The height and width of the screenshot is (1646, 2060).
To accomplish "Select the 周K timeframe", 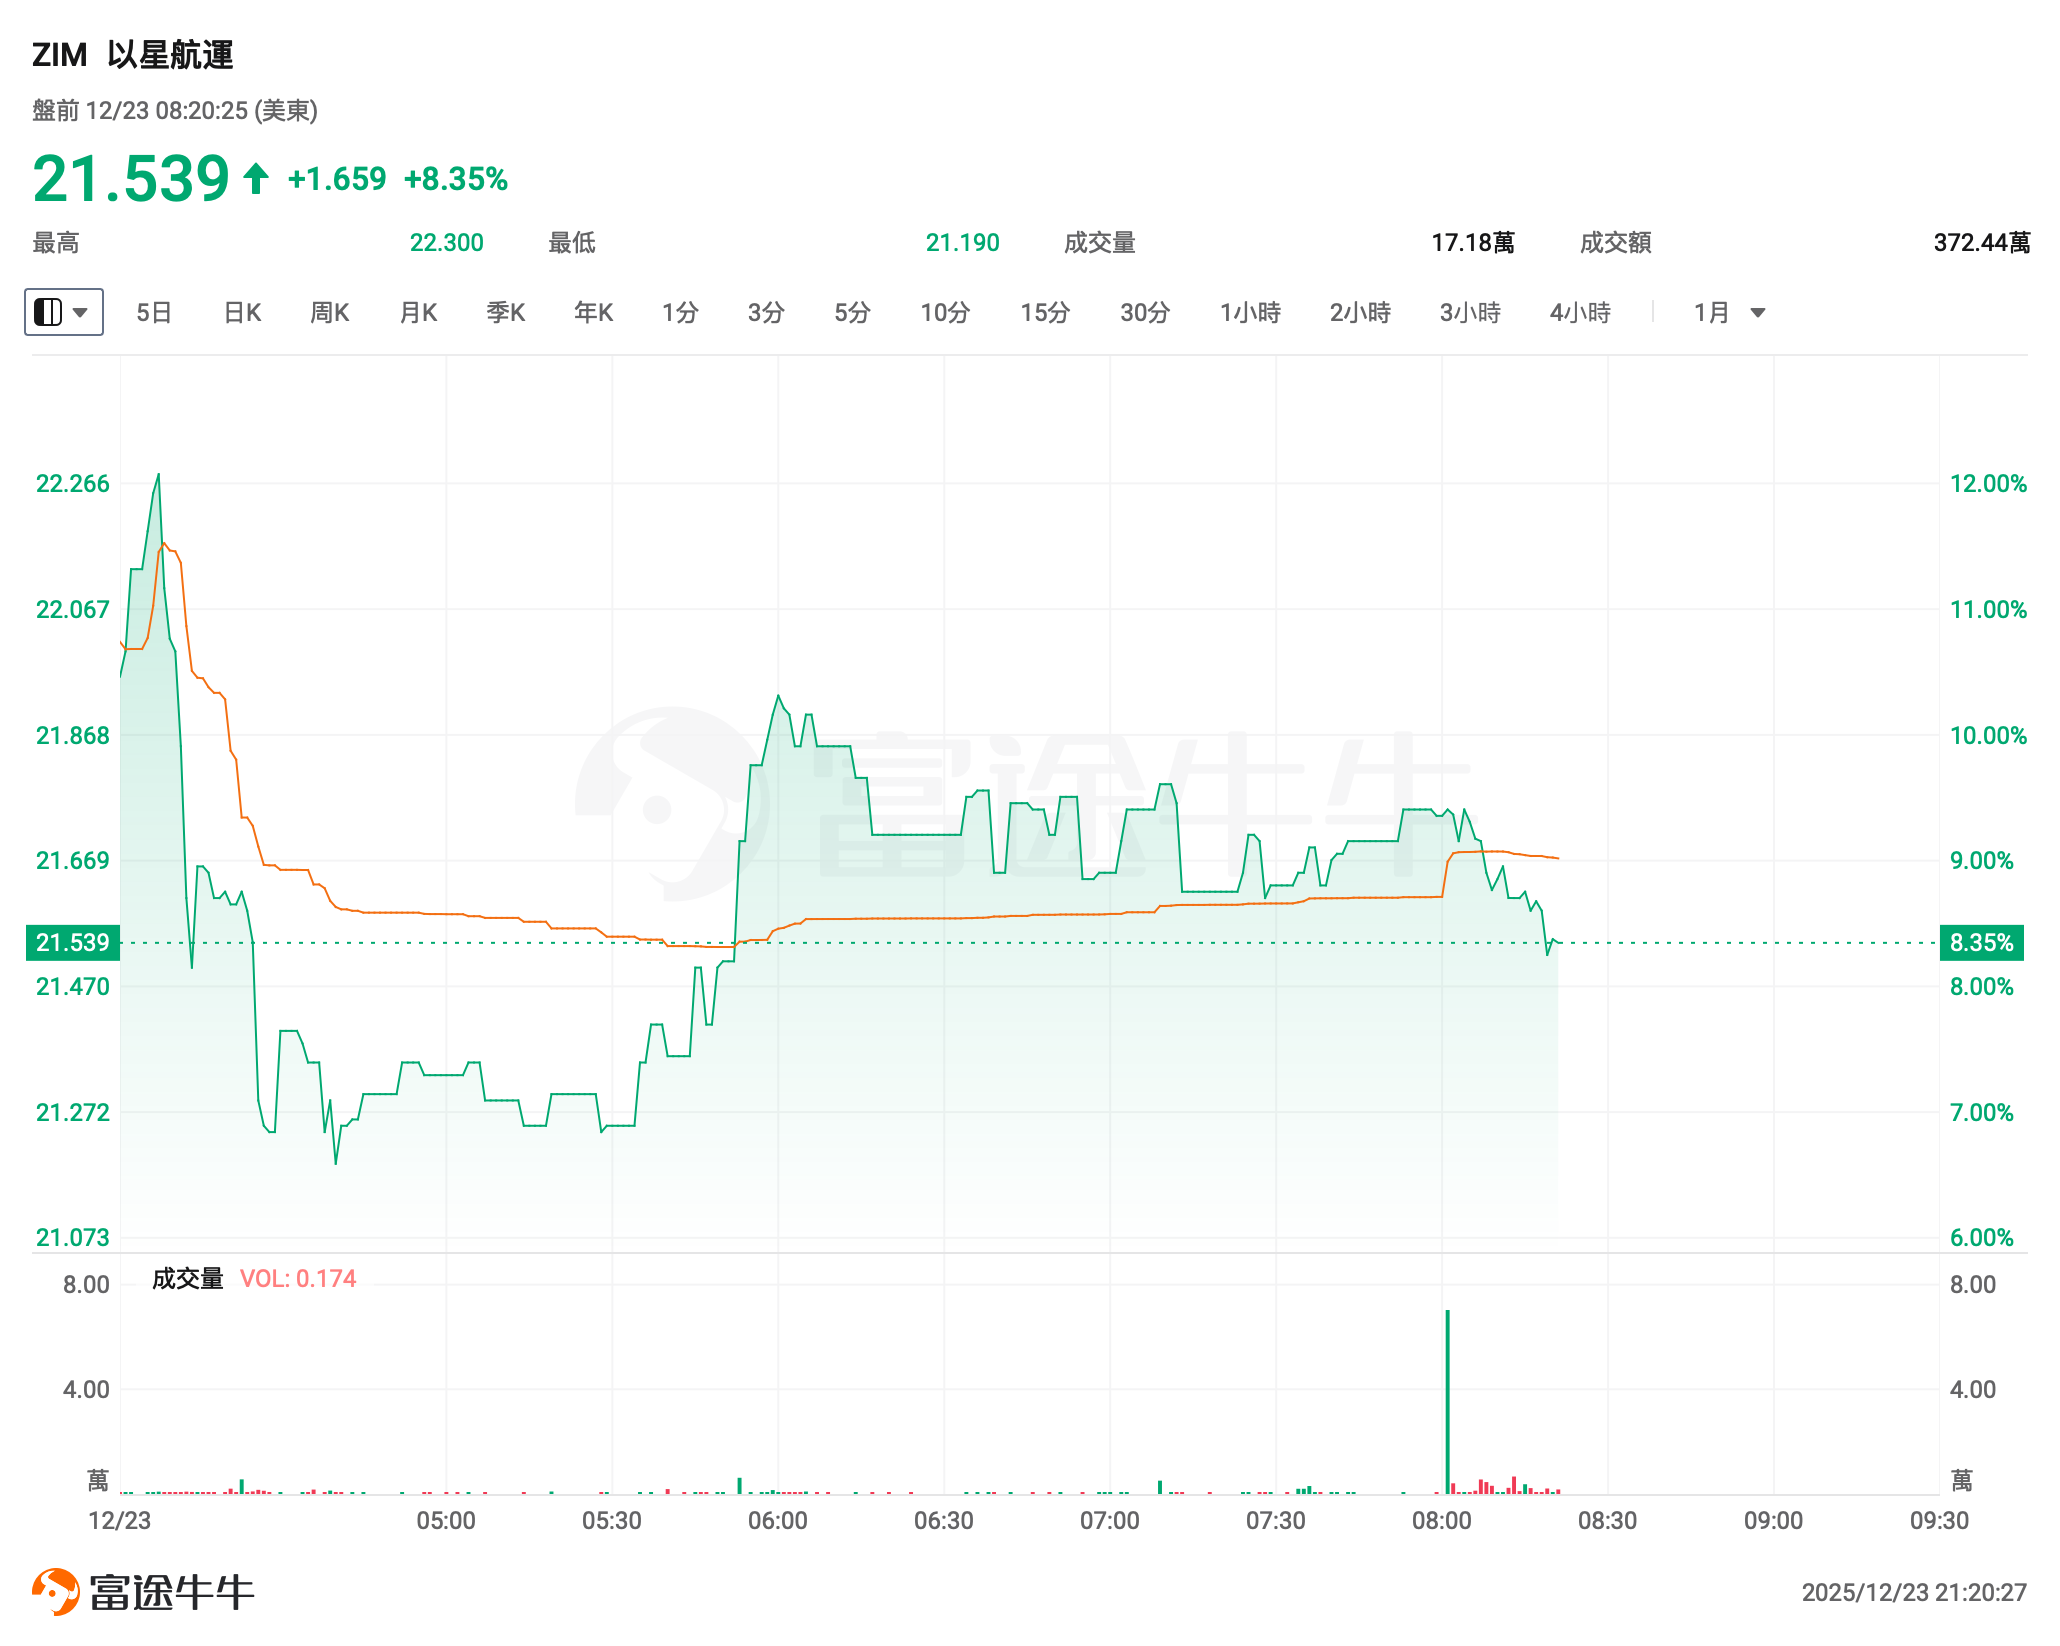I will [330, 313].
